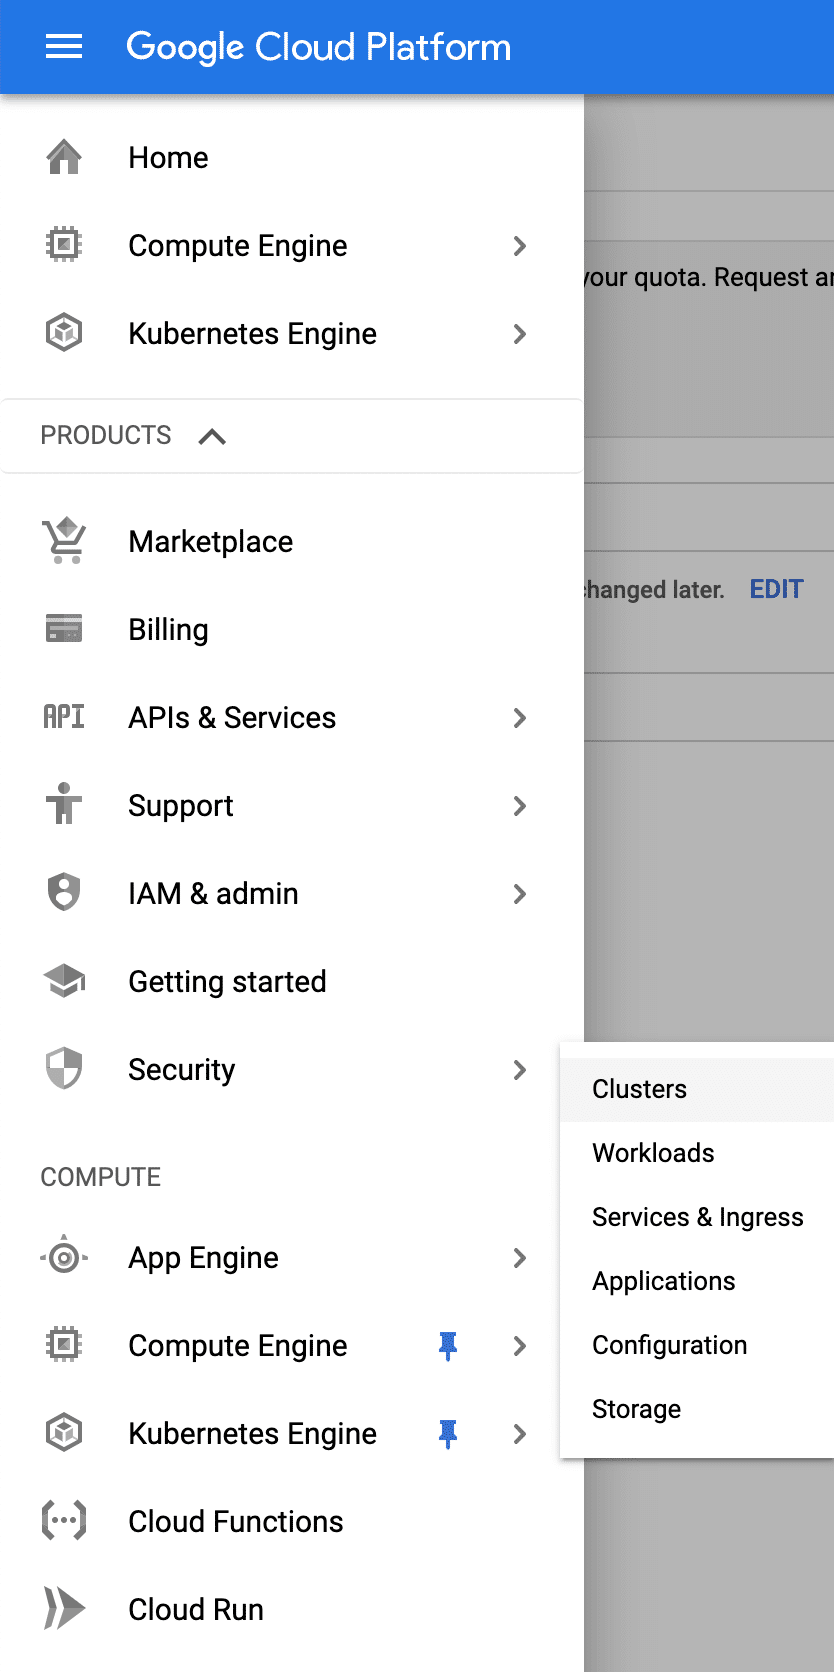Click the App Engine target icon

pyautogui.click(x=64, y=1257)
